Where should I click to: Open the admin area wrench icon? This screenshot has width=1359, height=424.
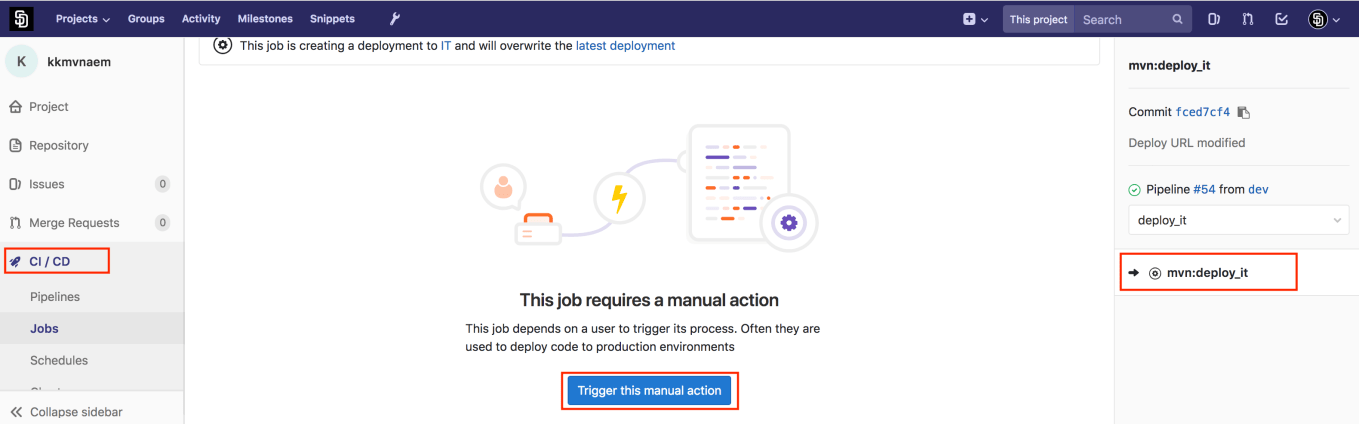pyautogui.click(x=394, y=19)
